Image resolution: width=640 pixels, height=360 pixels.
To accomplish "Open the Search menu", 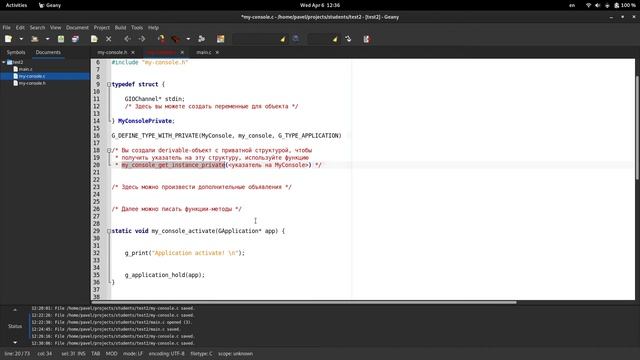I will point(37,27).
